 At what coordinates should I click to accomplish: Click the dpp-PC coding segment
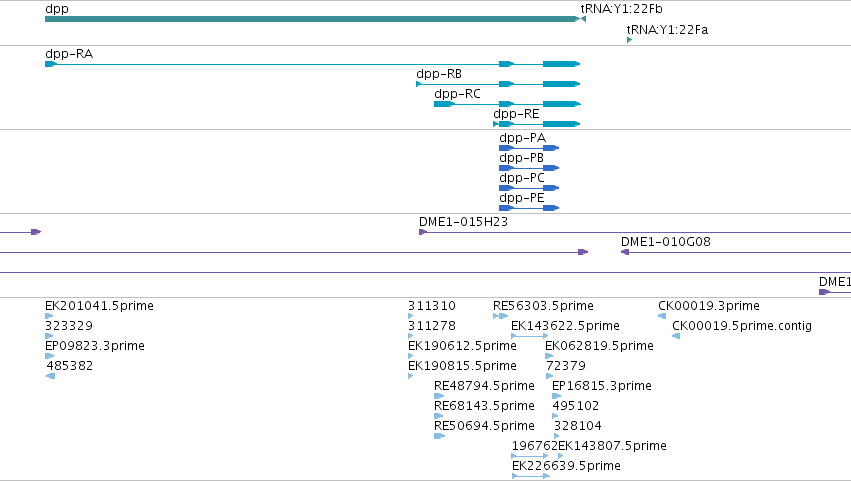[x=529, y=188]
